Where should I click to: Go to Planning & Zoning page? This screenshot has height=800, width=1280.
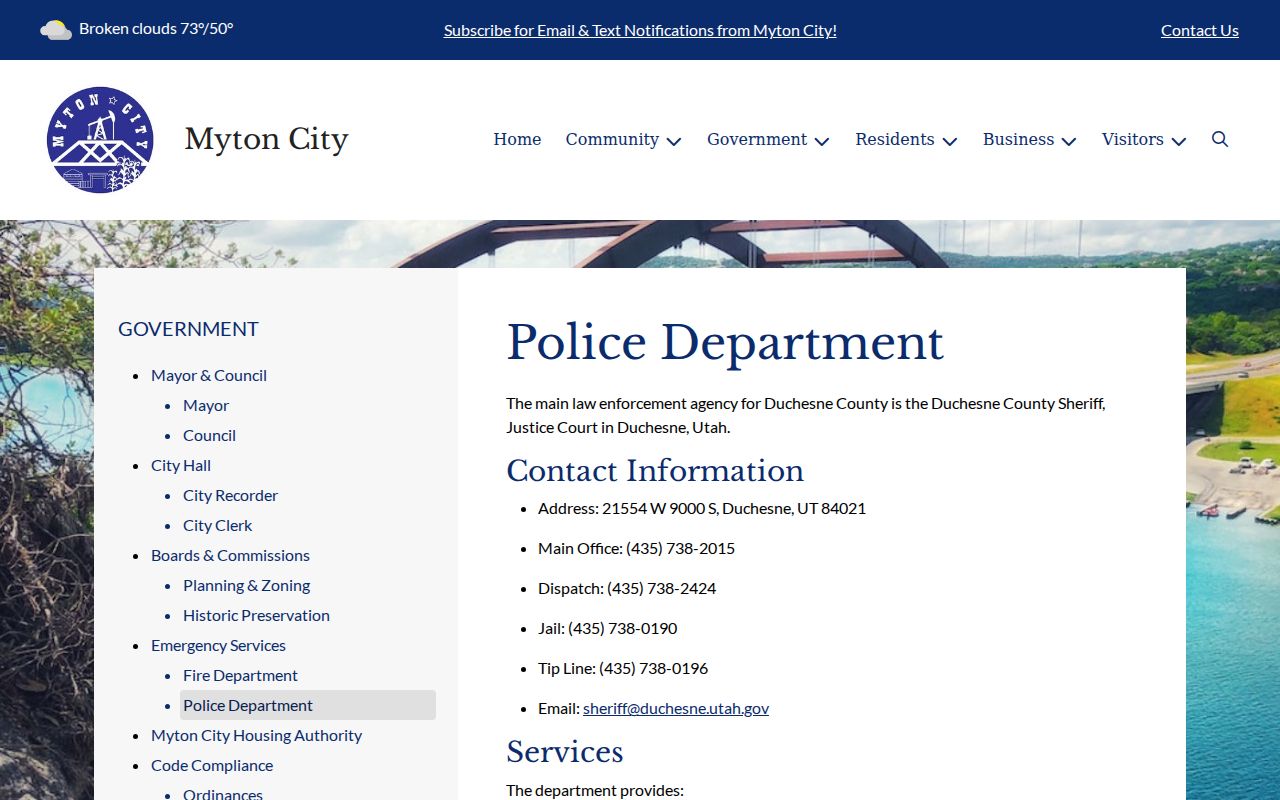tap(246, 585)
